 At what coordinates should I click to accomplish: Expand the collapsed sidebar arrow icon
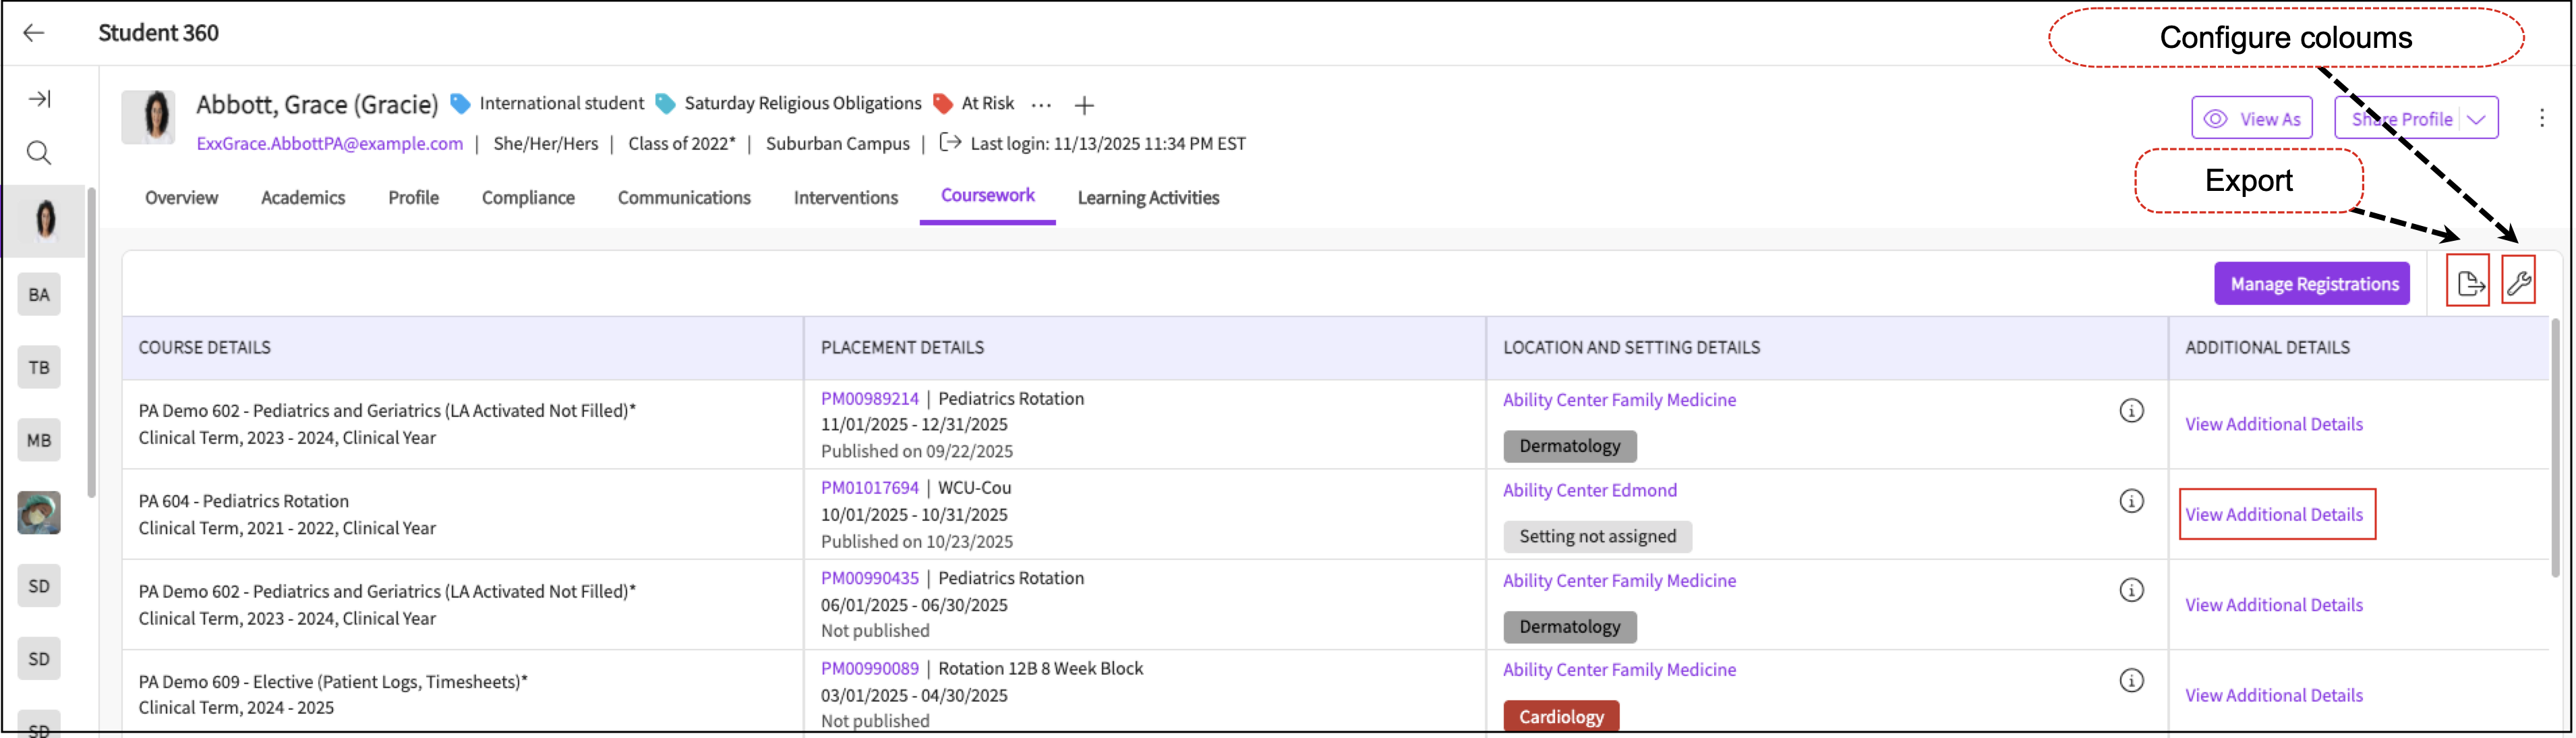click(x=39, y=99)
